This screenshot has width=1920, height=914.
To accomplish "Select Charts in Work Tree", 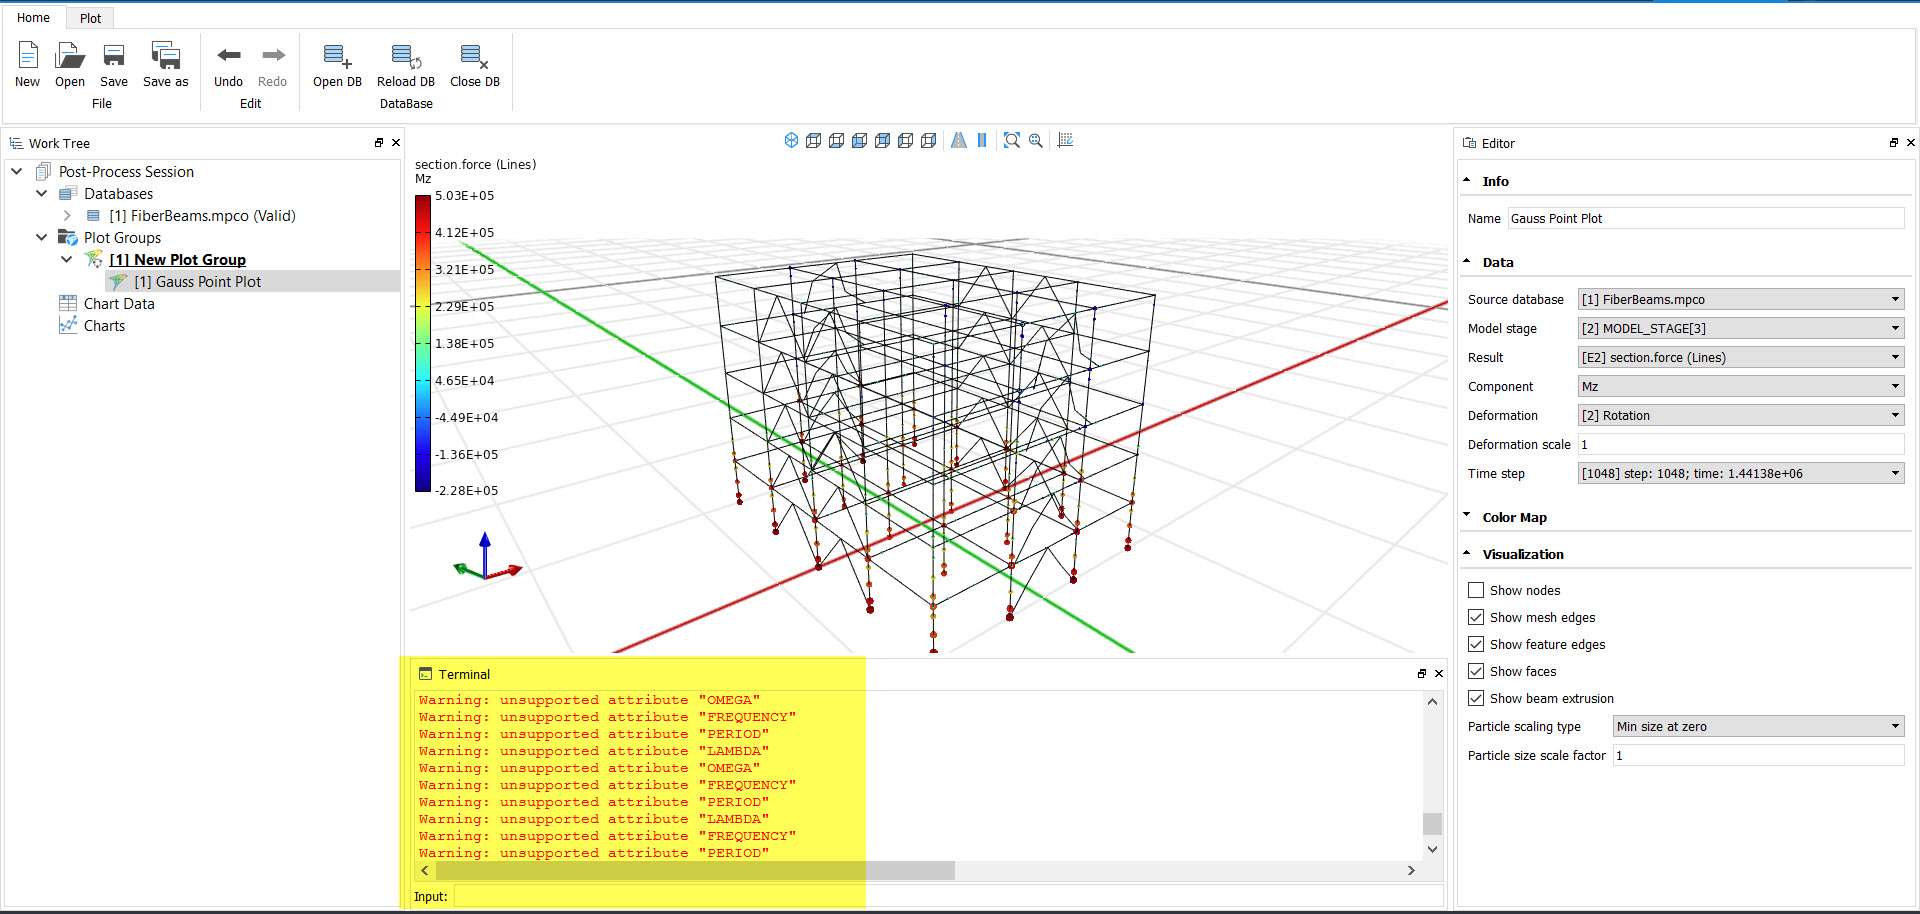I will tap(104, 326).
